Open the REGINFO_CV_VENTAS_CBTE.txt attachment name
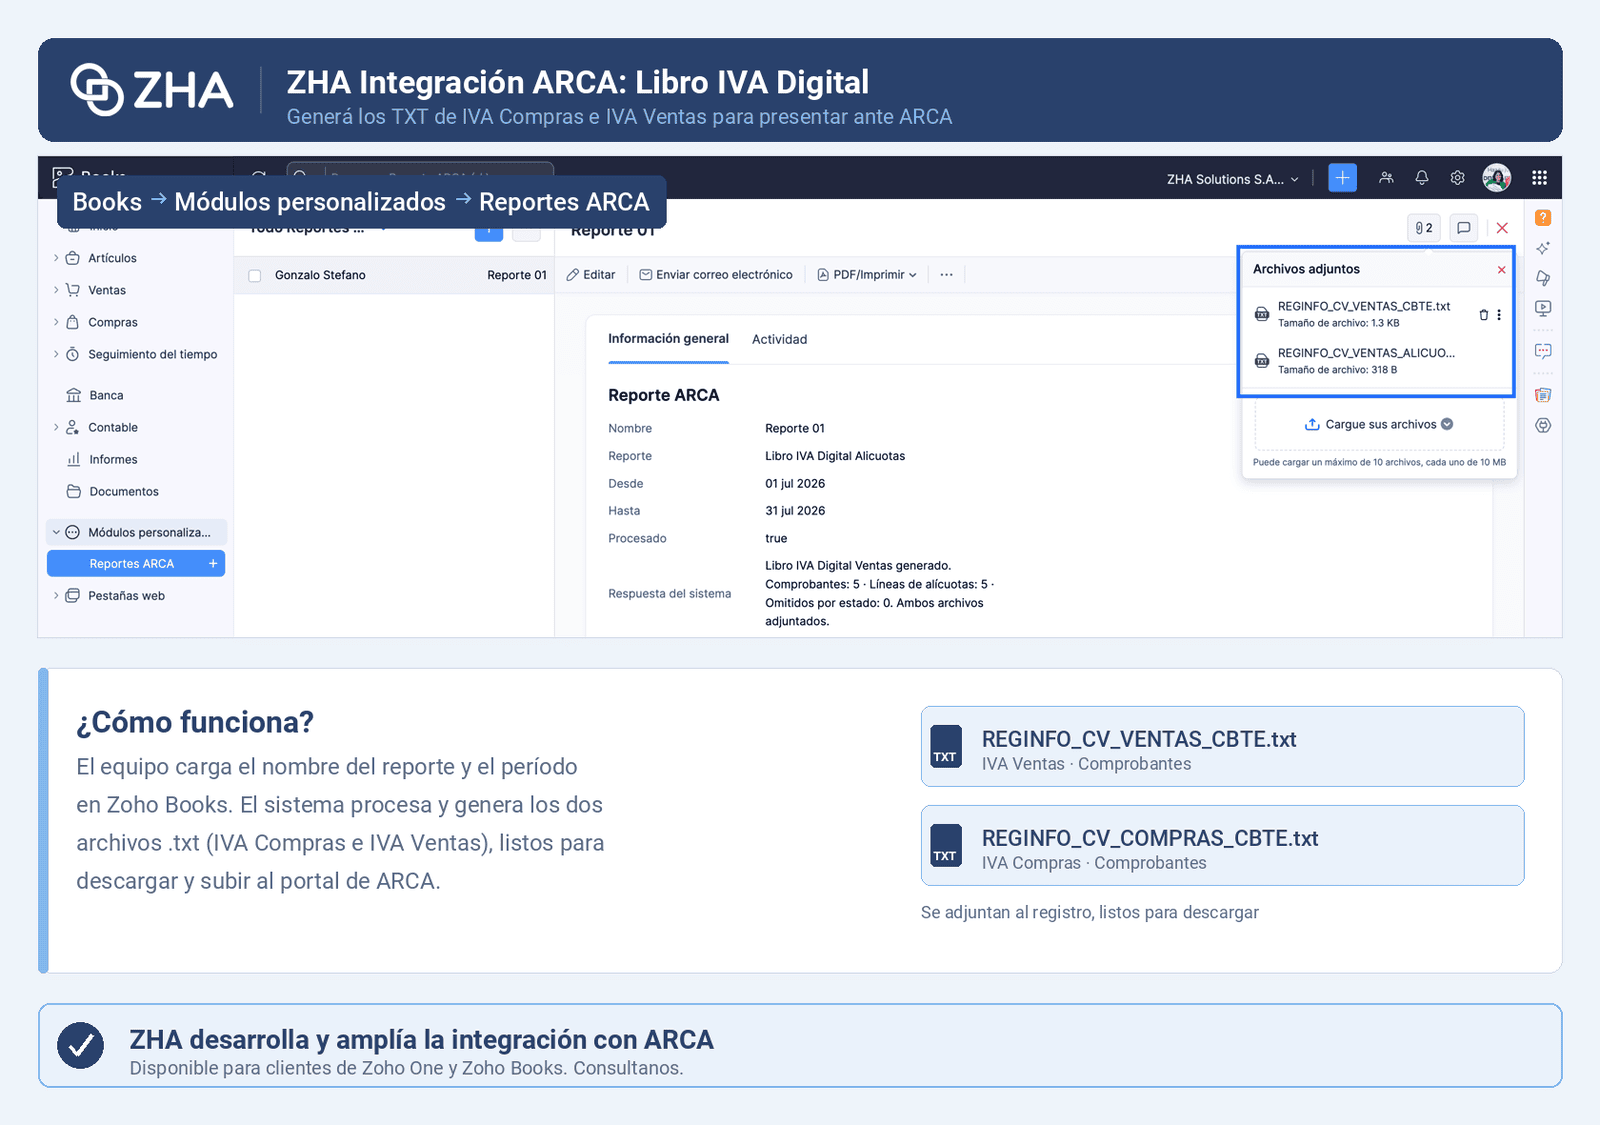 click(1364, 306)
